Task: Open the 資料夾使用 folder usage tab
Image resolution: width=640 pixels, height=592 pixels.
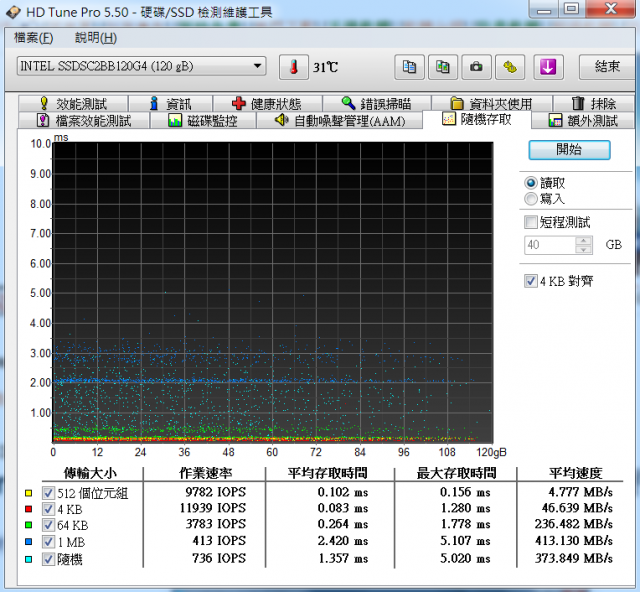Action: 492,104
